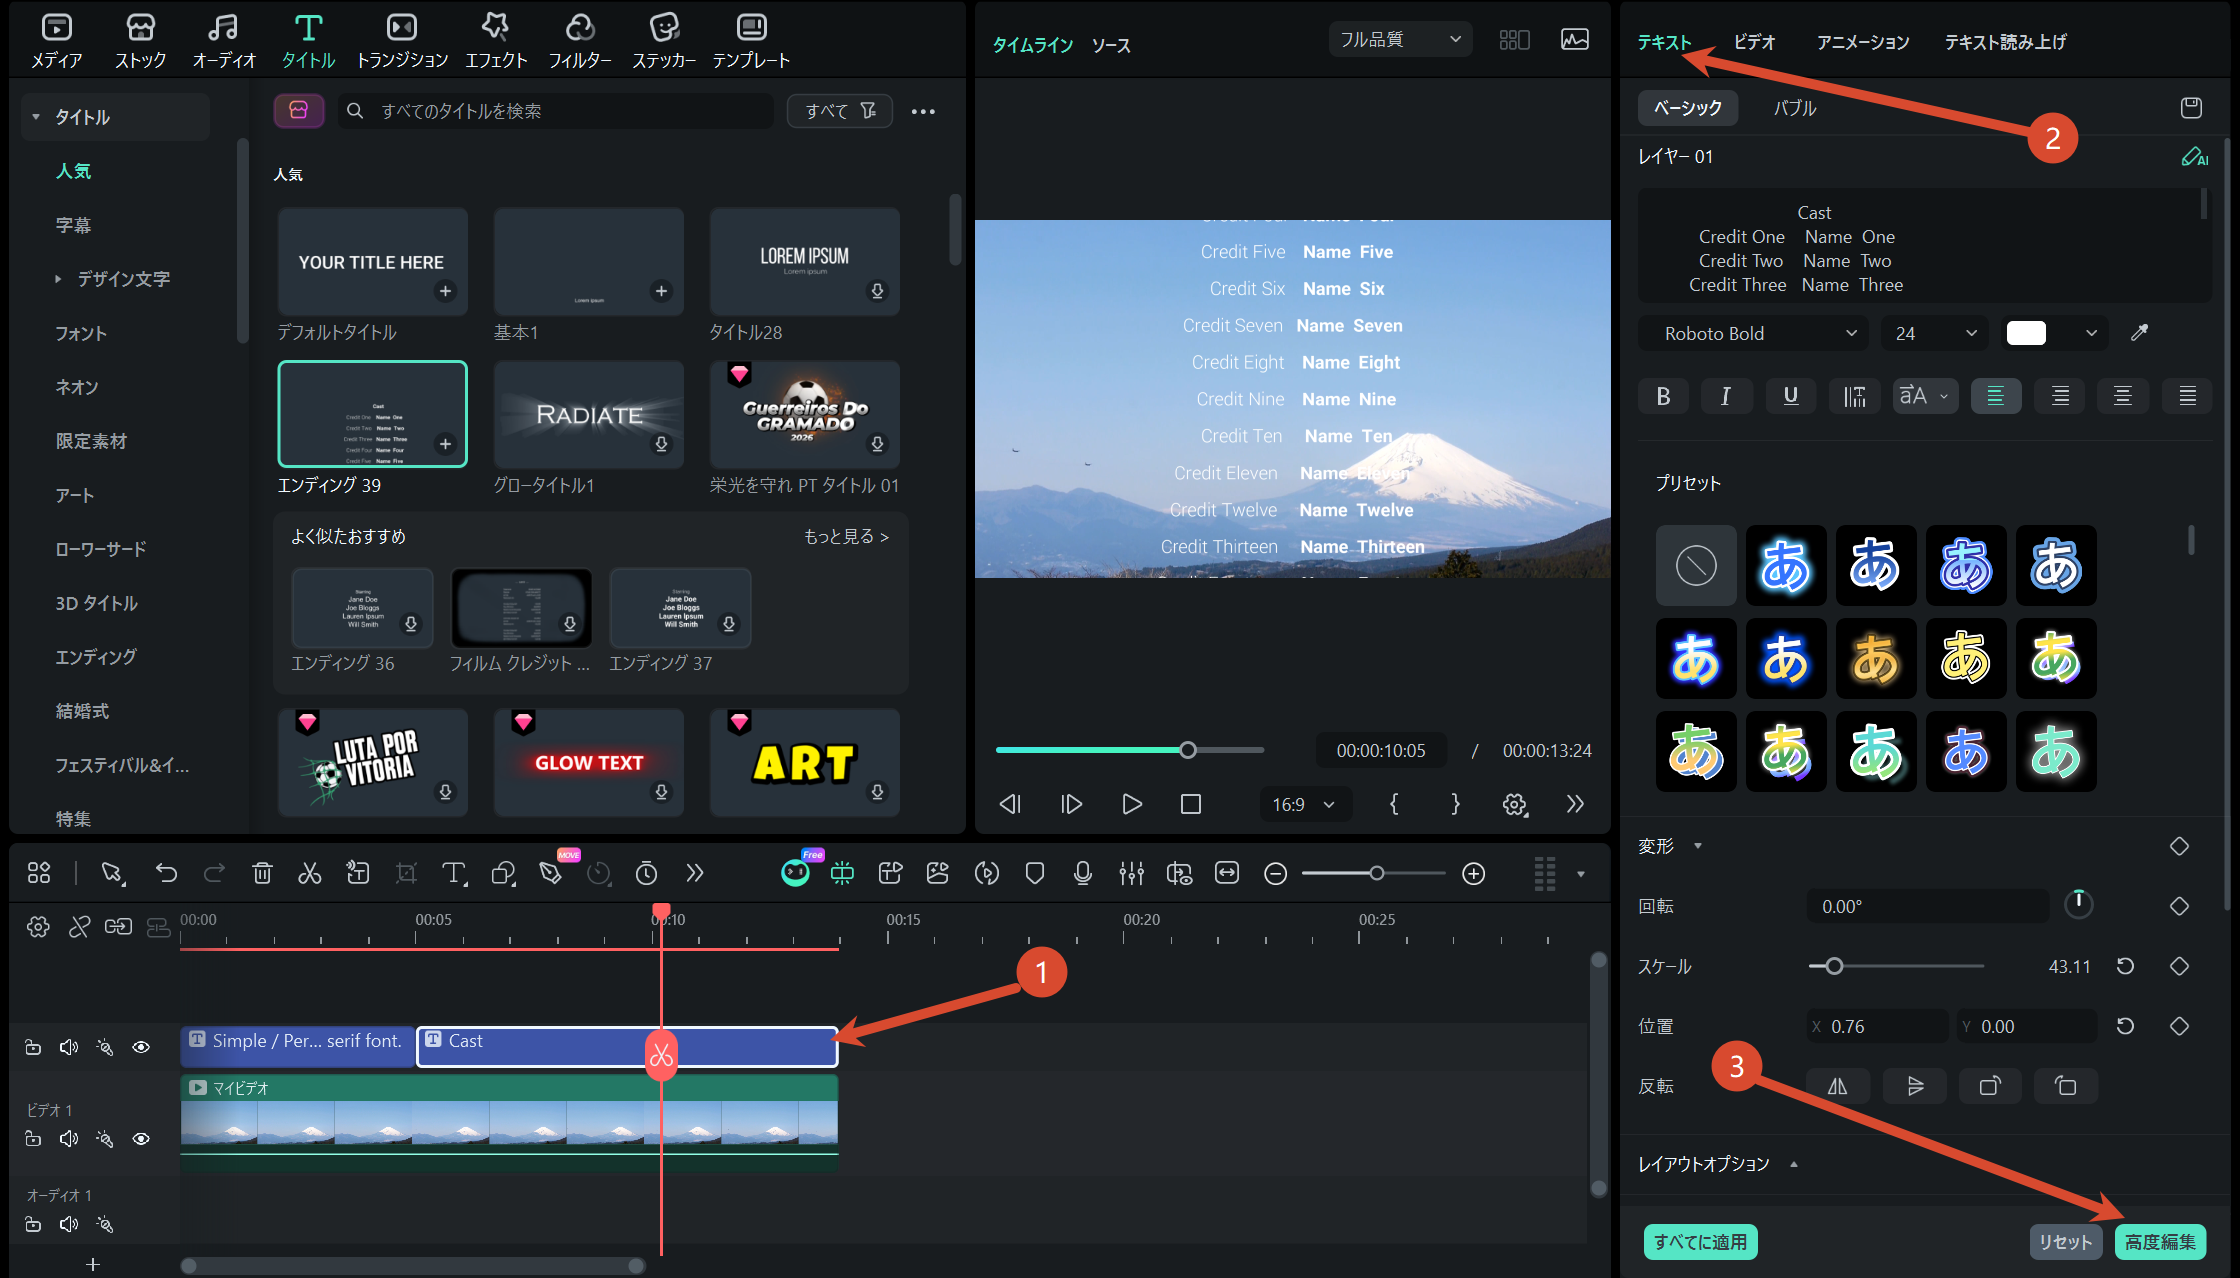Open the すべて filter button
Screen dimensions: 2240x1278
pyautogui.click(x=840, y=111)
